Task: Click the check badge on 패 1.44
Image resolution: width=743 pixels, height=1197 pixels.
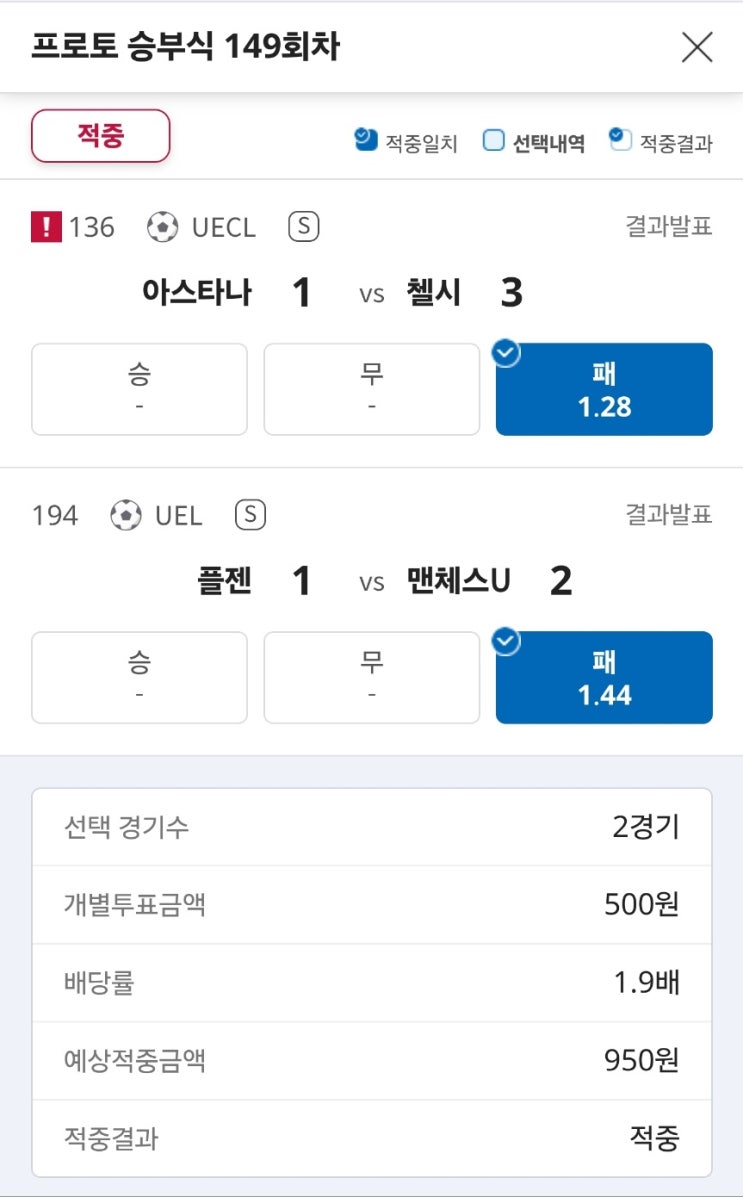Action: 508,641
